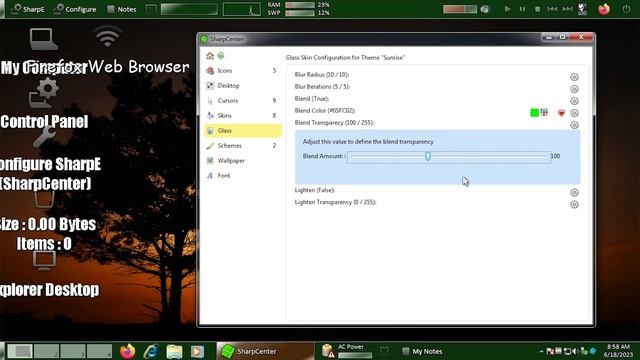640x360 pixels.
Task: Click the Blur Iterations (5 / 5) setting
Action: tap(322, 87)
